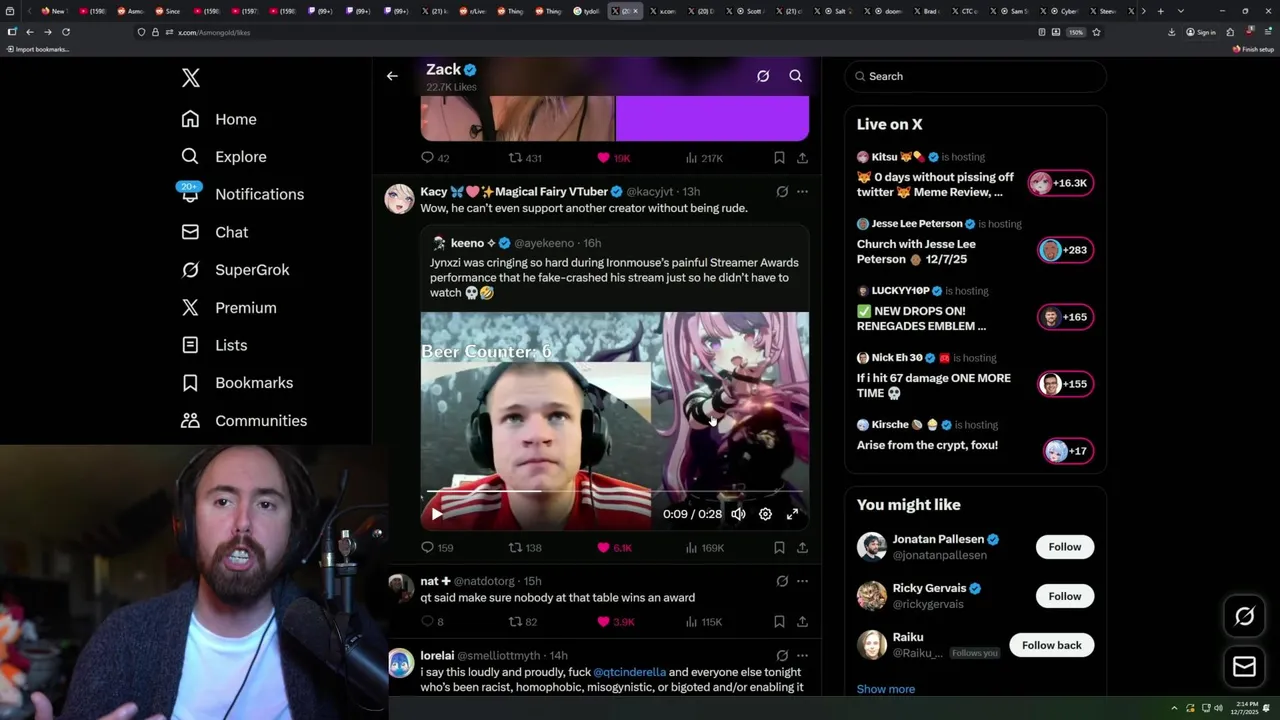
Task: Open the Home page
Action: pos(219,119)
